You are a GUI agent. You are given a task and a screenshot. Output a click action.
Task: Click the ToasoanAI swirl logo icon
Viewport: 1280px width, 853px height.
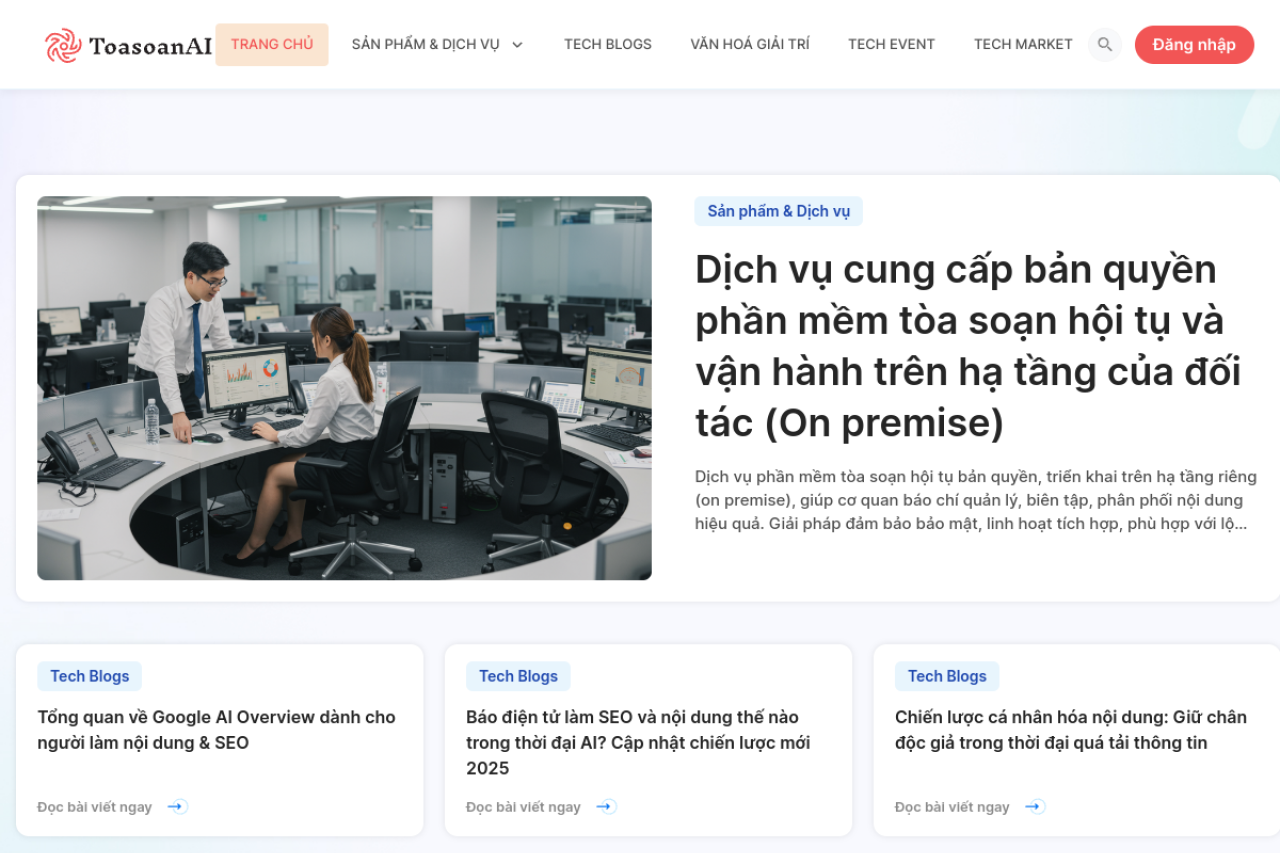[63, 45]
